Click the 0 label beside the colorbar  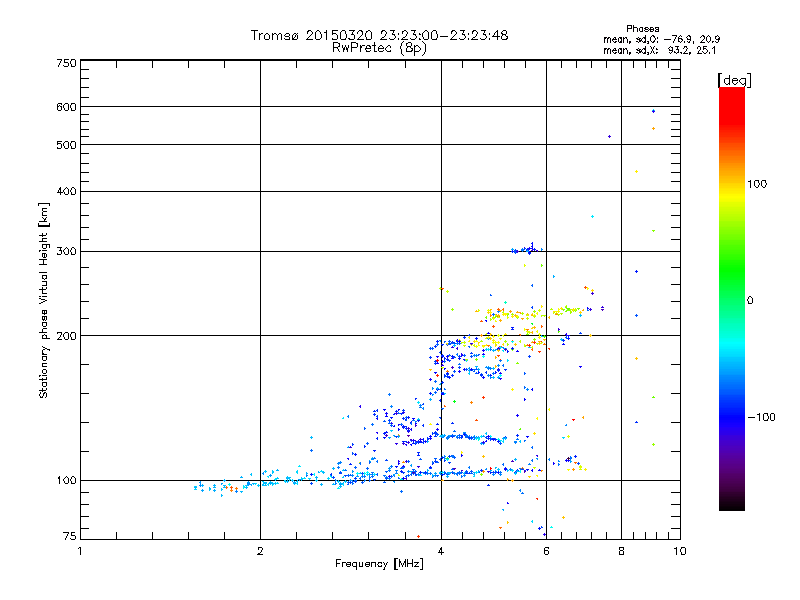(x=749, y=301)
